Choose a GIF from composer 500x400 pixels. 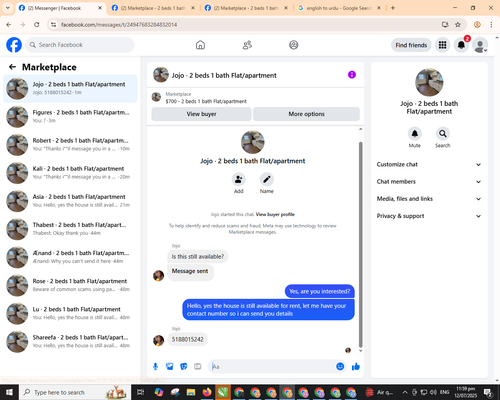198,367
